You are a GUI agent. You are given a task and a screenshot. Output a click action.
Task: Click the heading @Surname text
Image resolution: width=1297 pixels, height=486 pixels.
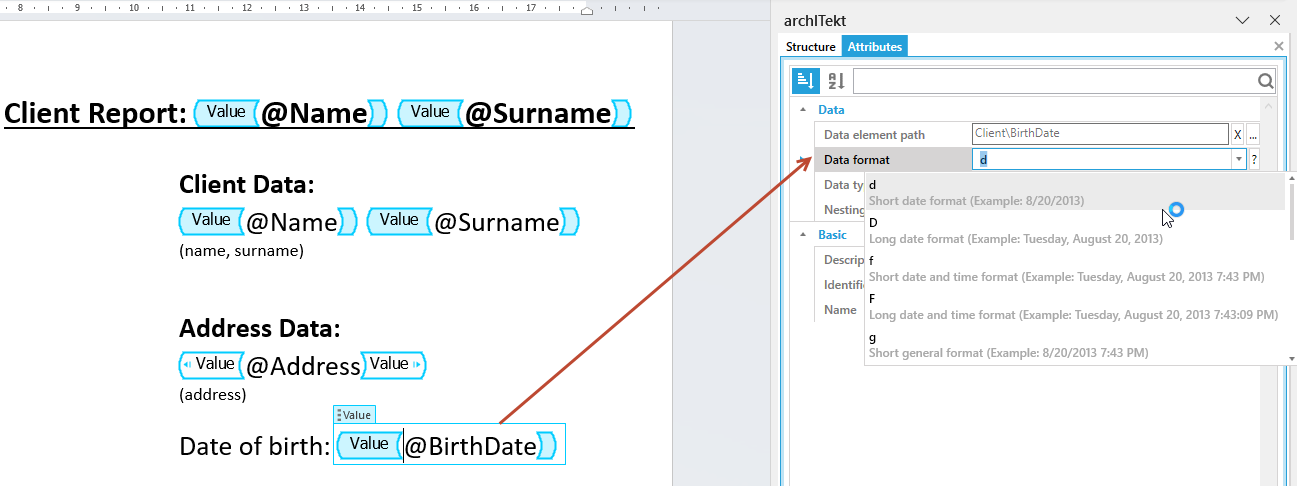(x=538, y=114)
